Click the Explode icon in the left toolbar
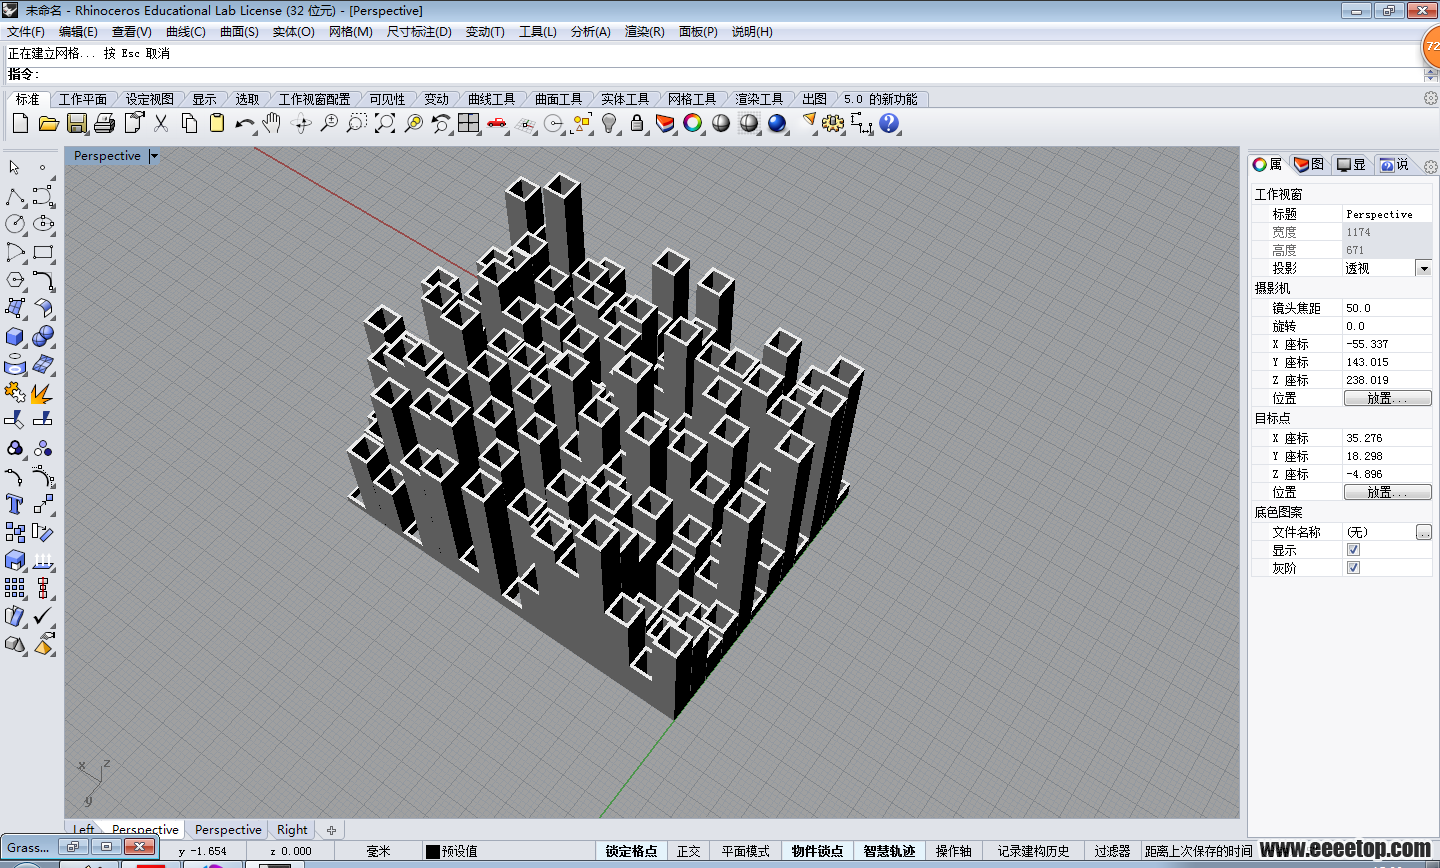 43,392
